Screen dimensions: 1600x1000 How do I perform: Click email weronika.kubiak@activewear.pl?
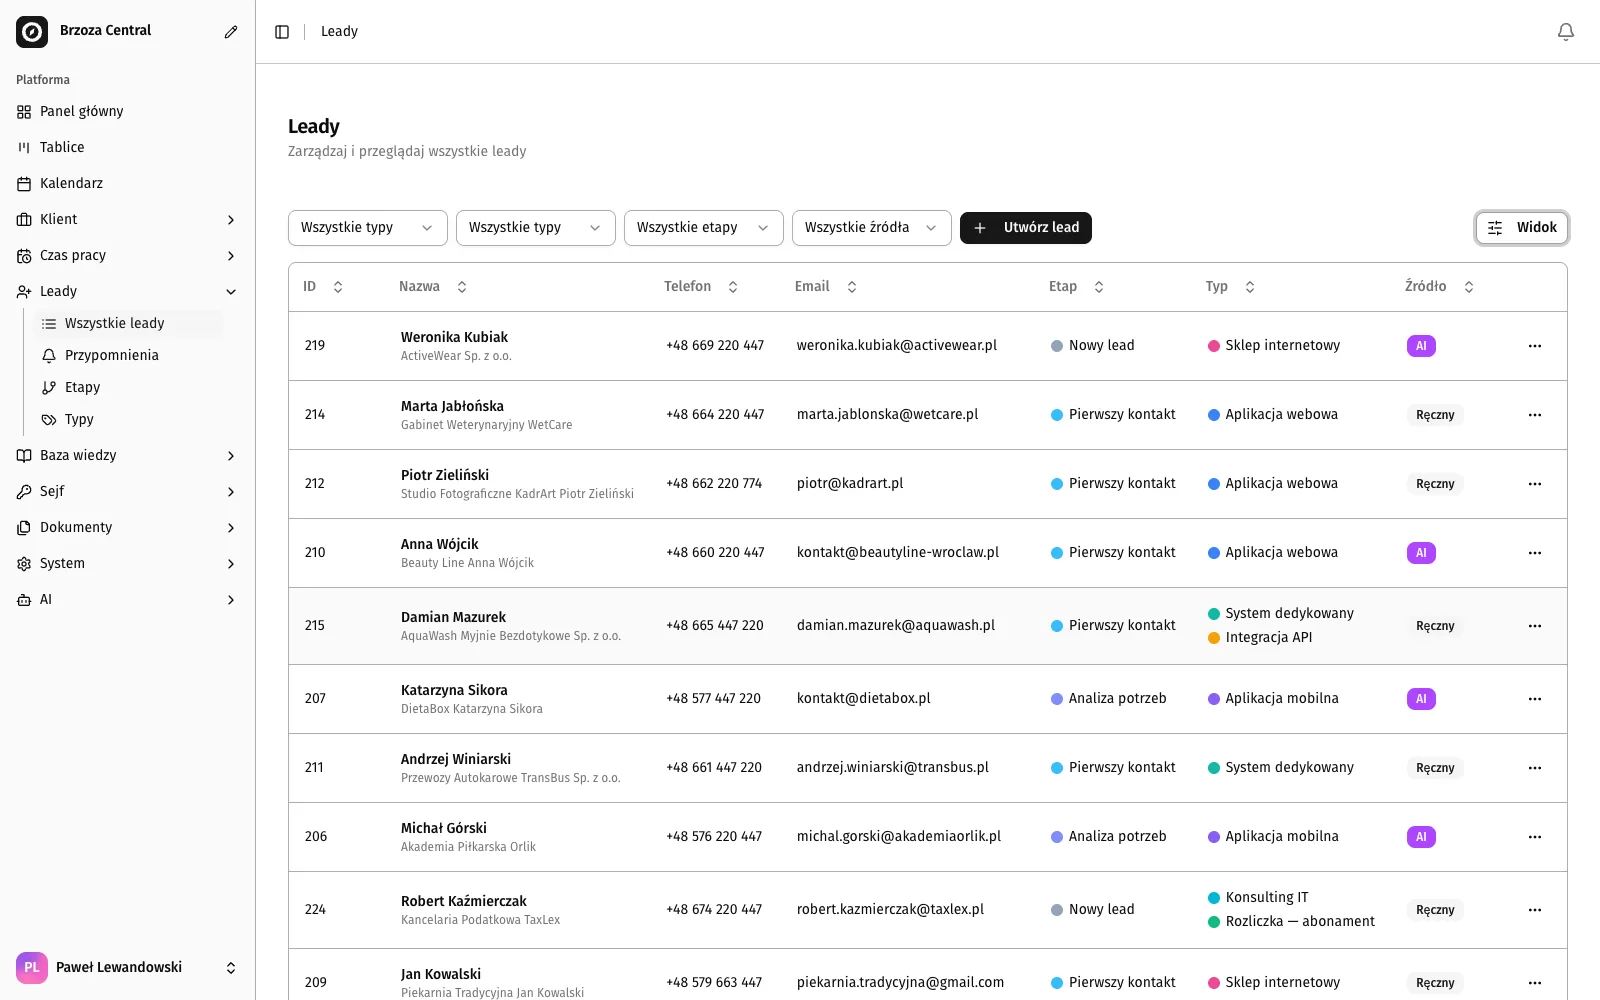[897, 346]
